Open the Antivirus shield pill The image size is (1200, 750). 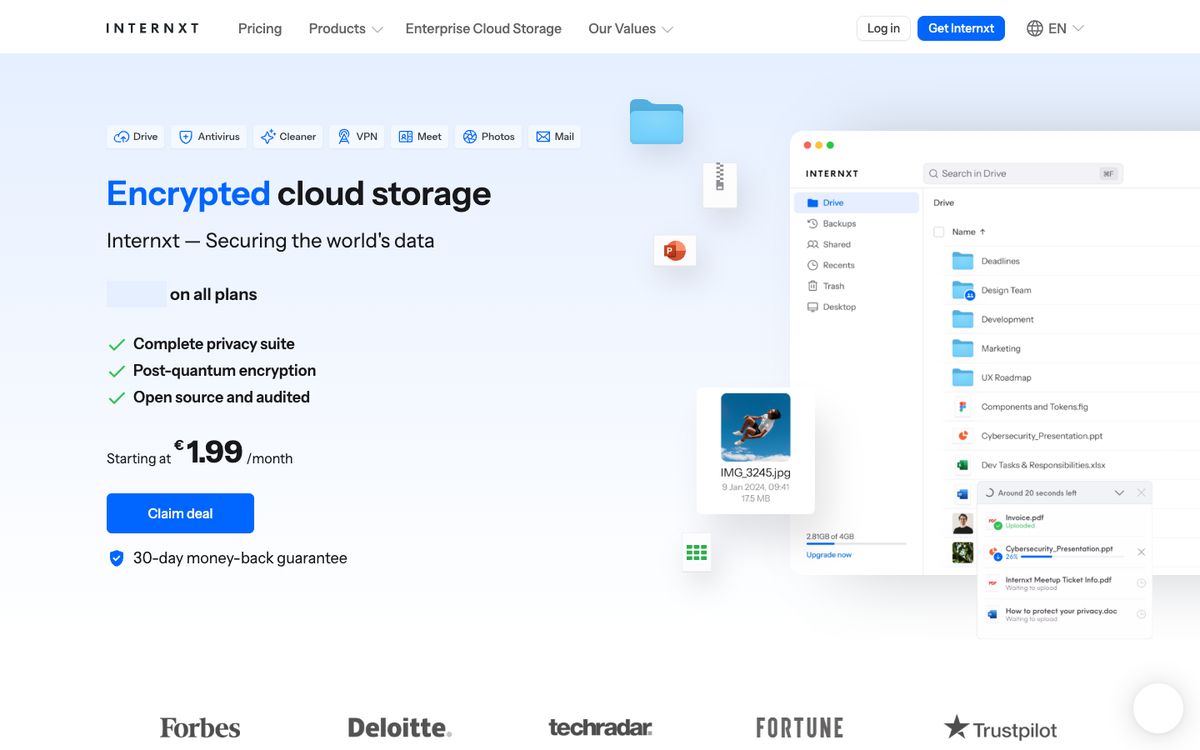click(210, 137)
